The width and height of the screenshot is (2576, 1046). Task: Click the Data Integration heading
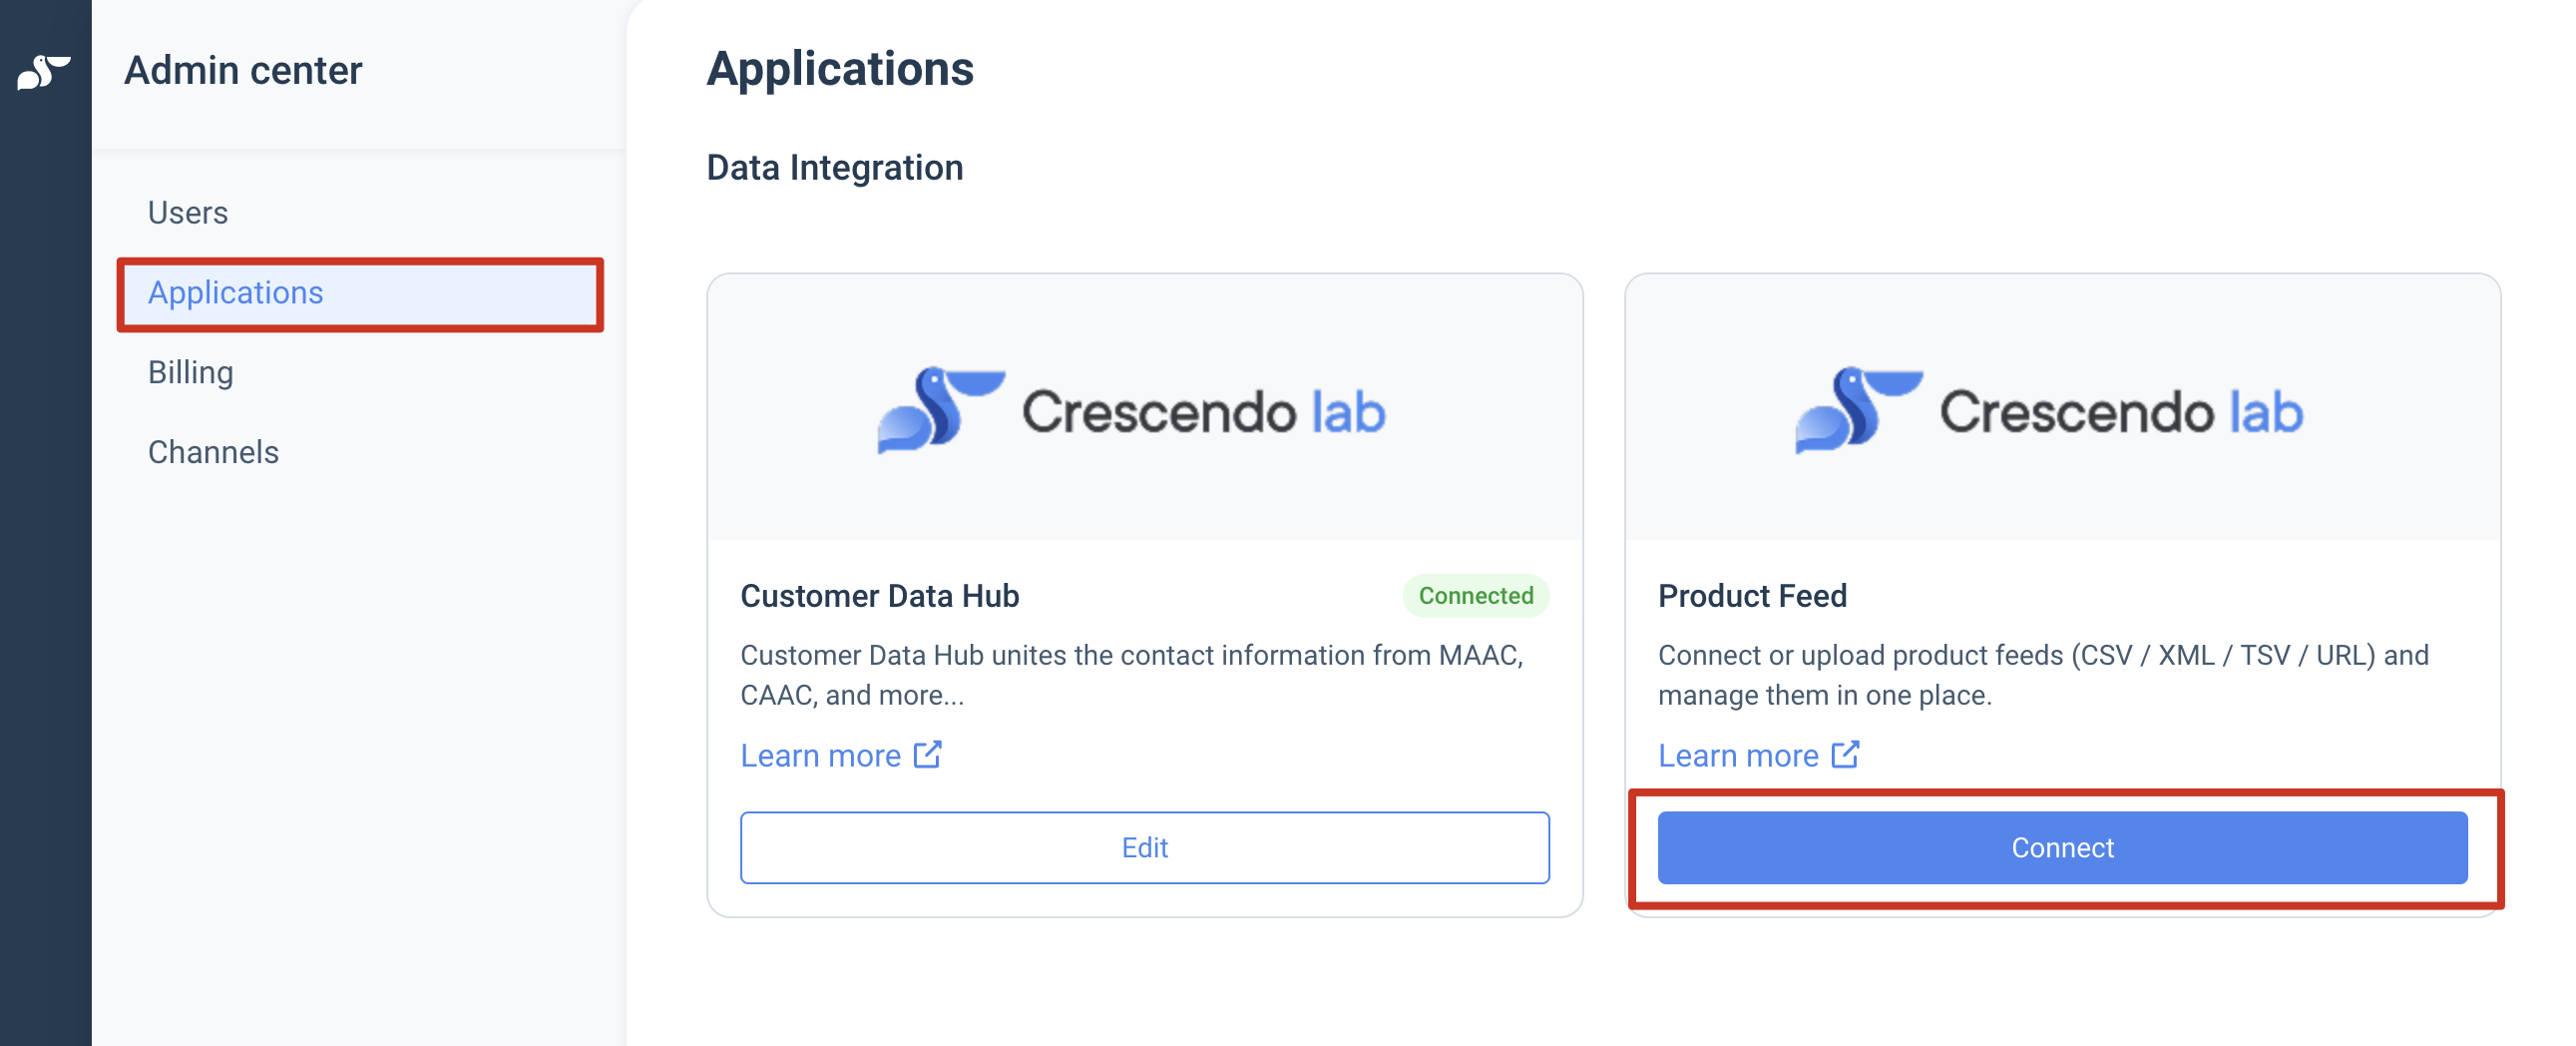tap(834, 167)
